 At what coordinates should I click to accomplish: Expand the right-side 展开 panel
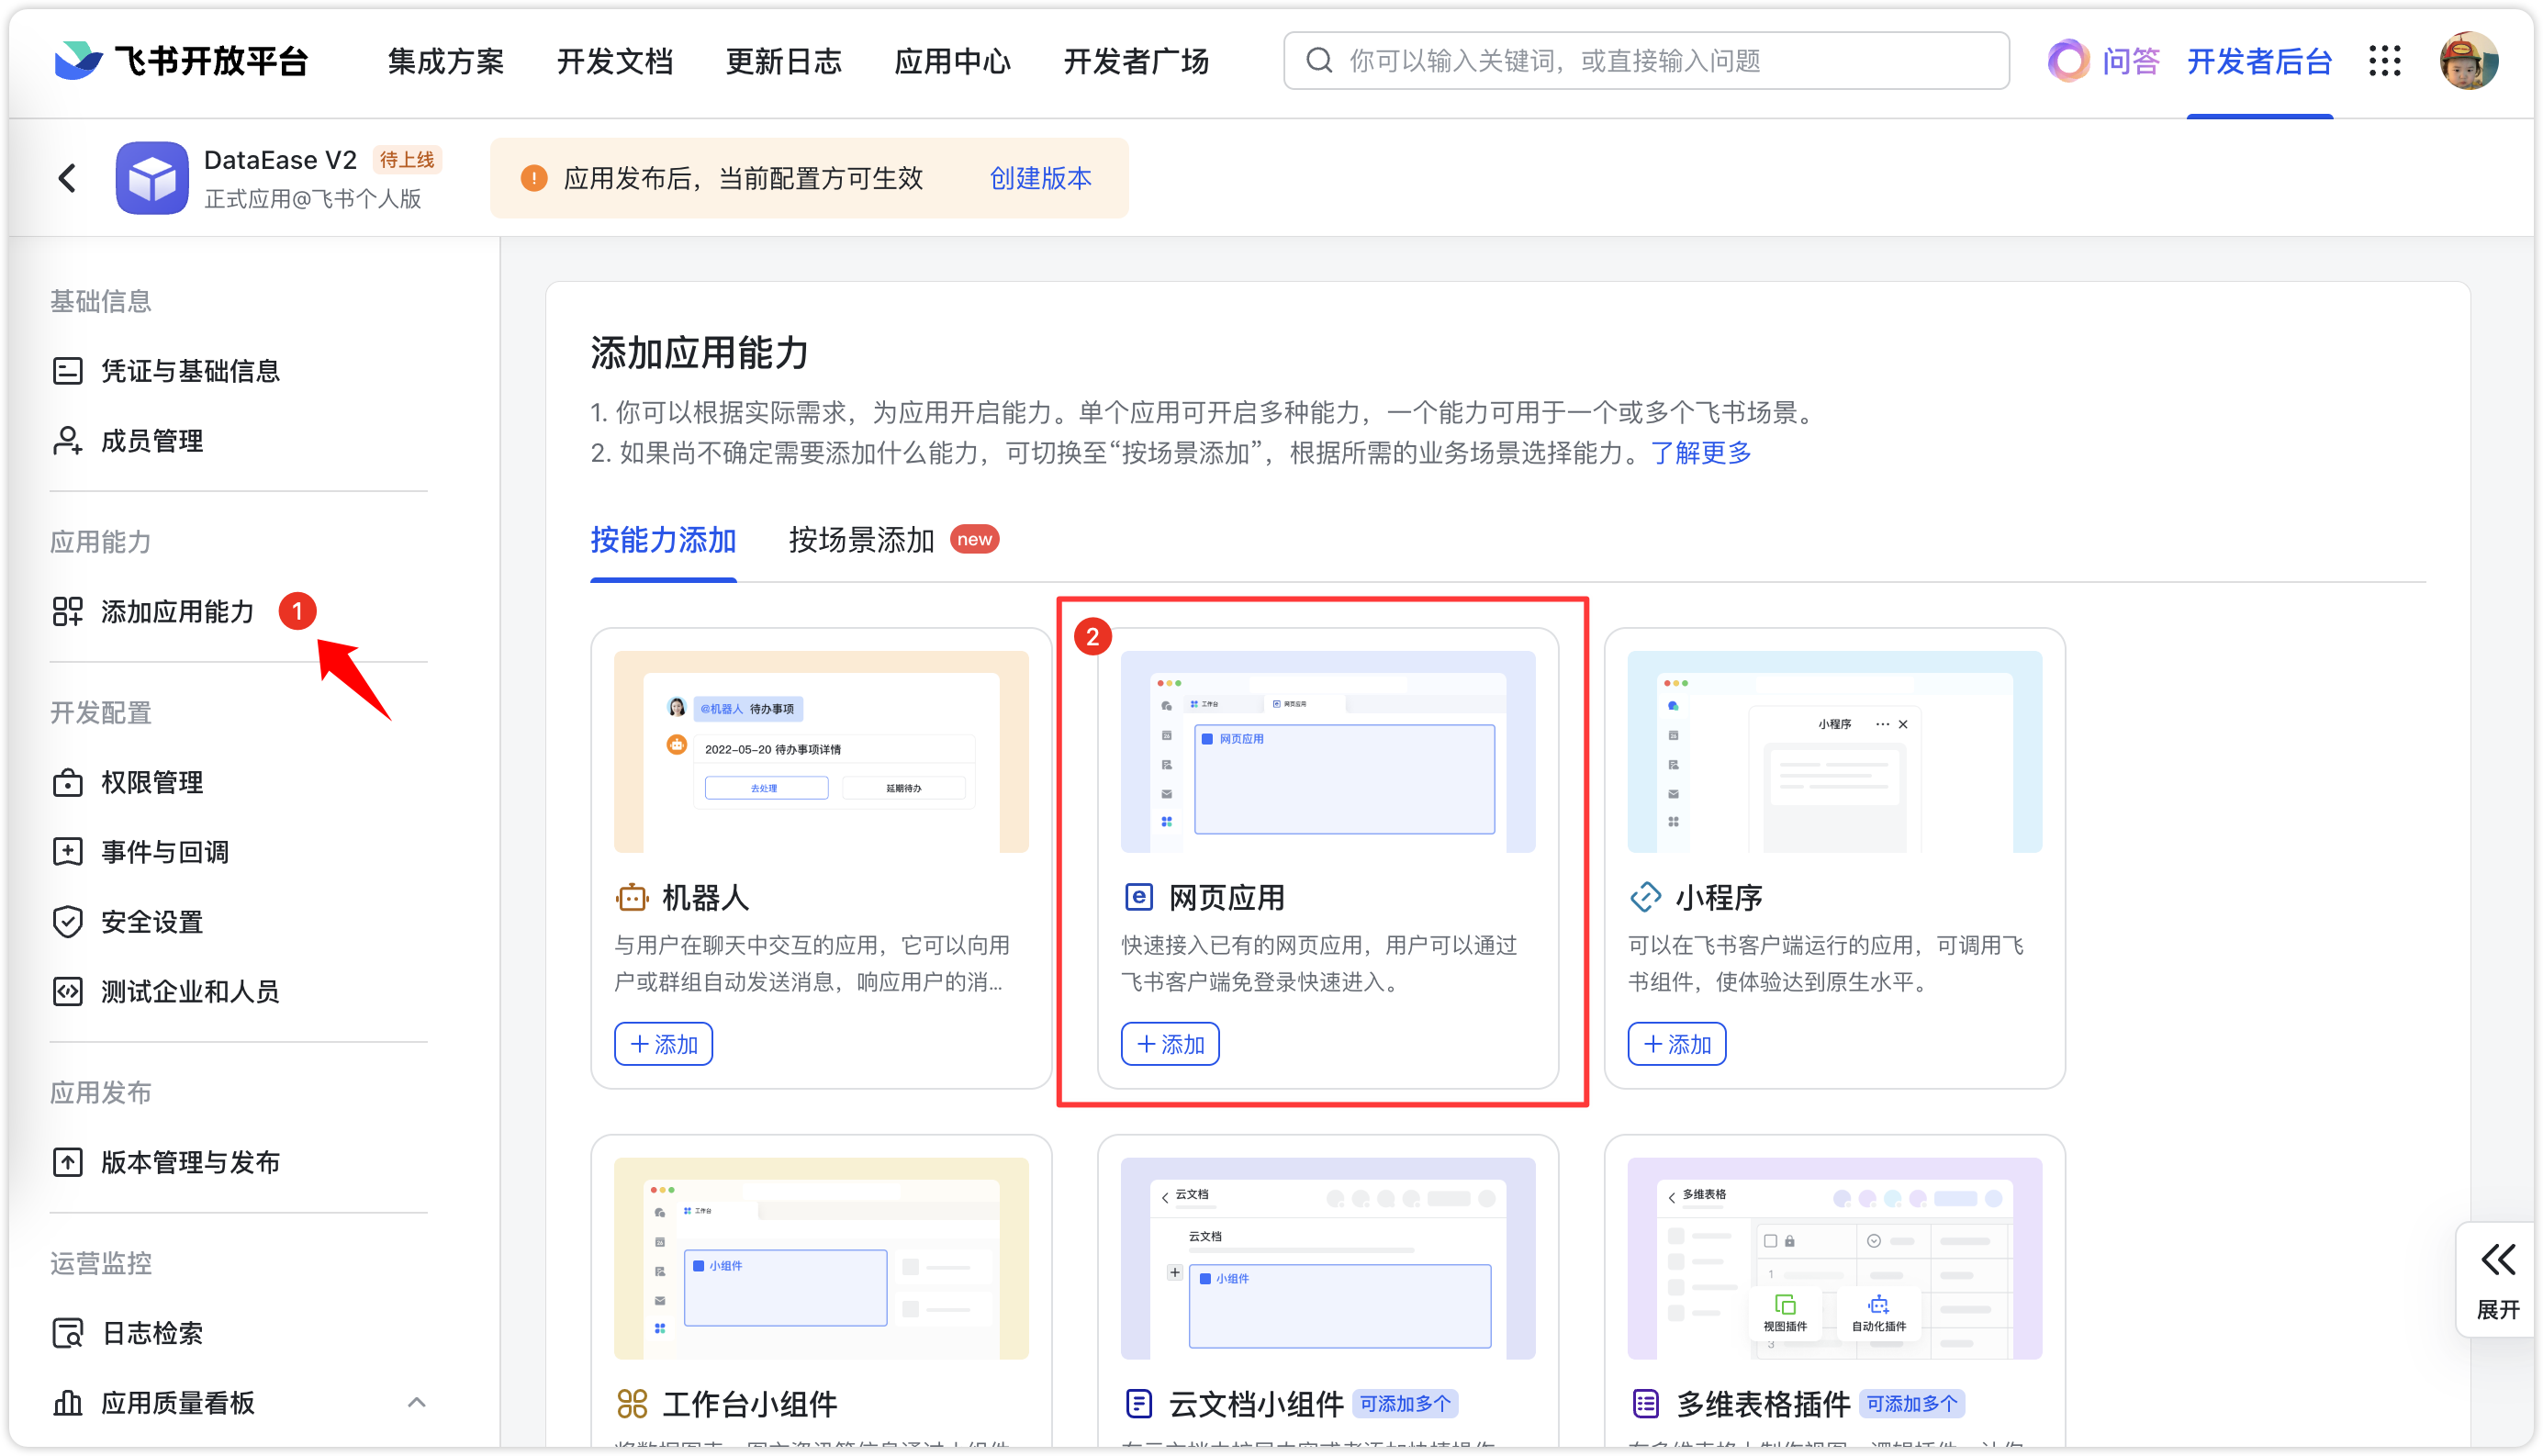[x=2496, y=1280]
